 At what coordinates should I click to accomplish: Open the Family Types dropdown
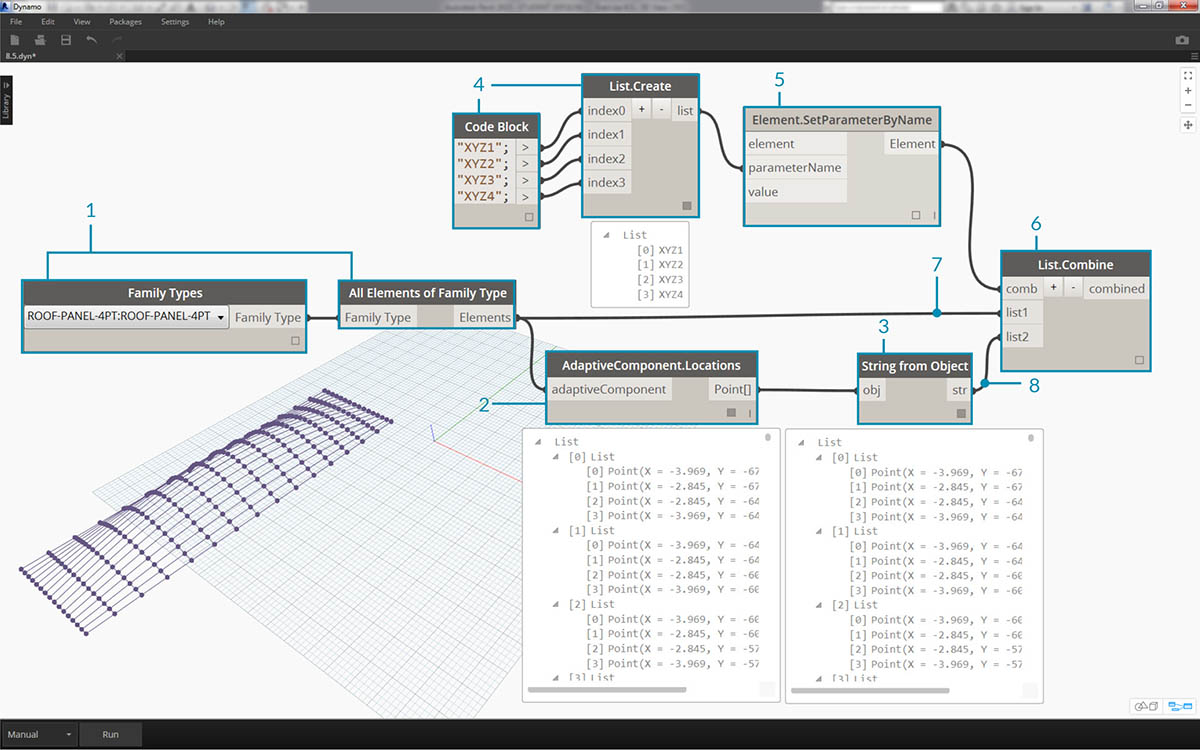click(219, 318)
